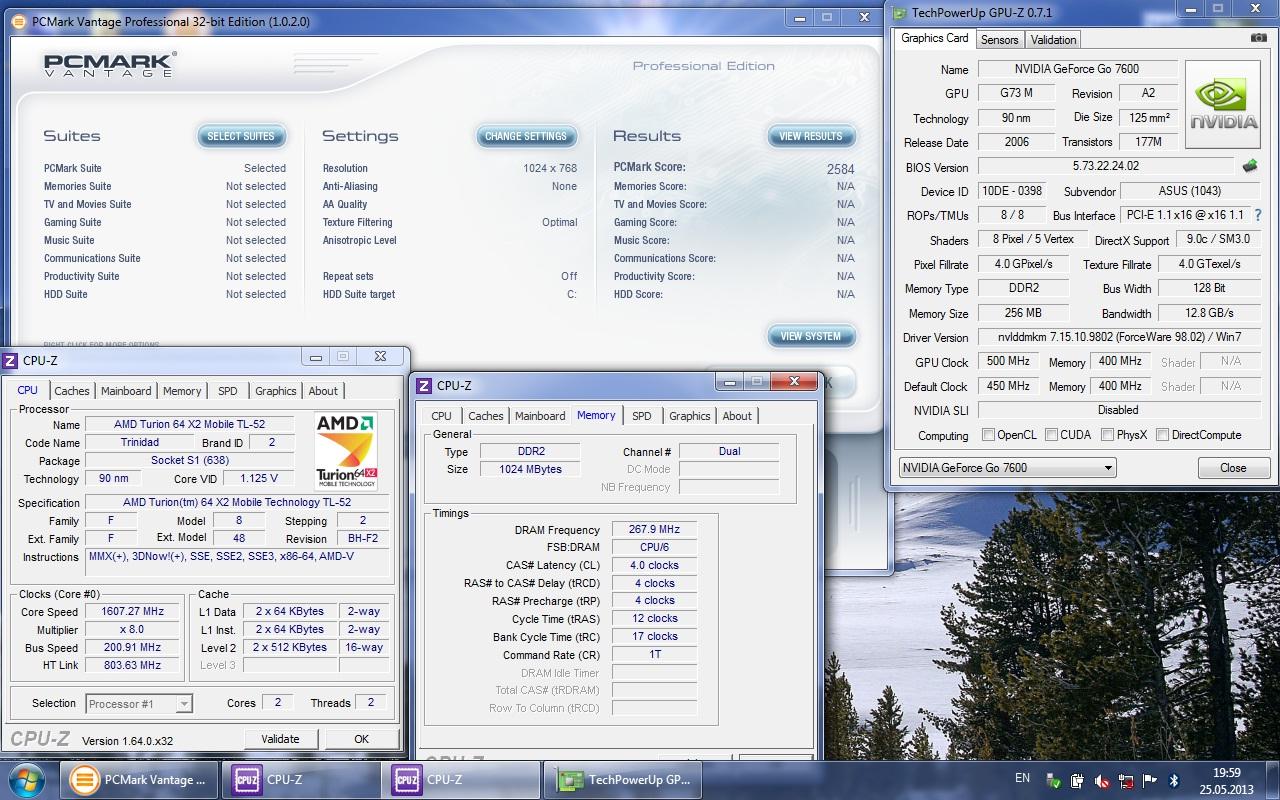Click the DRAM Frequency value 267.9 MHz
This screenshot has width=1280, height=800.
pyautogui.click(x=654, y=529)
